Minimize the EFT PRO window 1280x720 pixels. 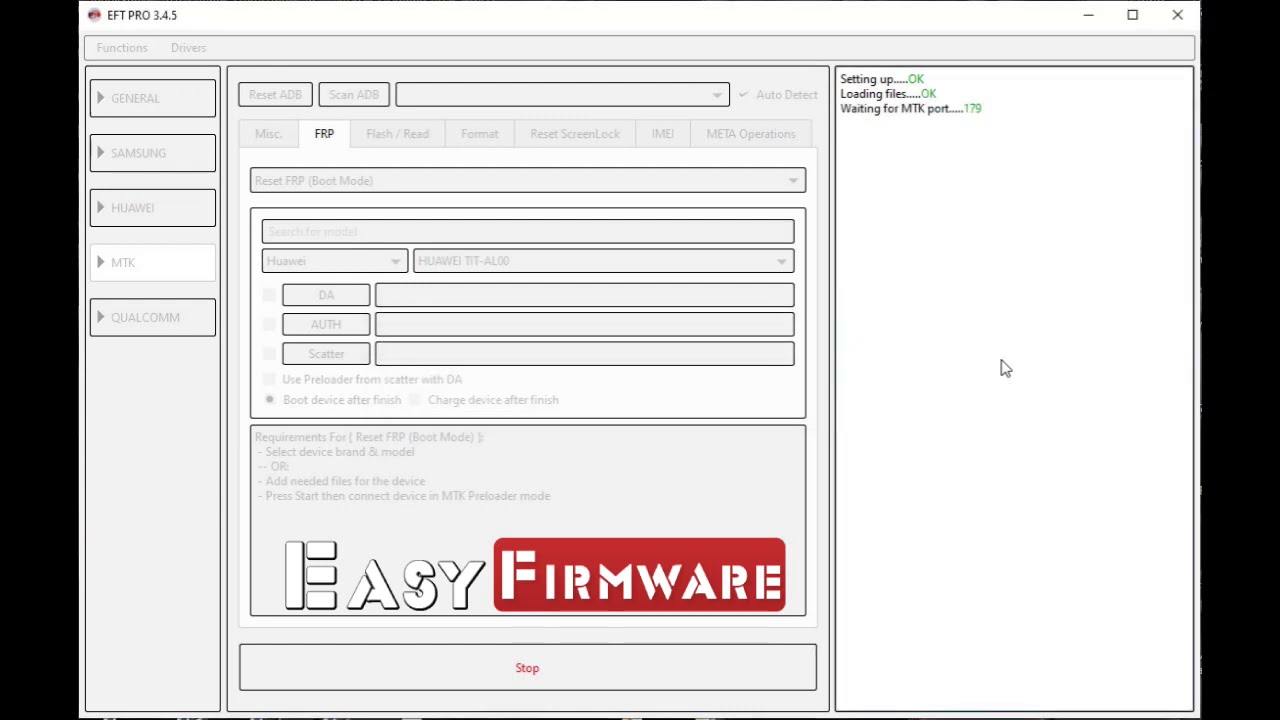pyautogui.click(x=1088, y=15)
